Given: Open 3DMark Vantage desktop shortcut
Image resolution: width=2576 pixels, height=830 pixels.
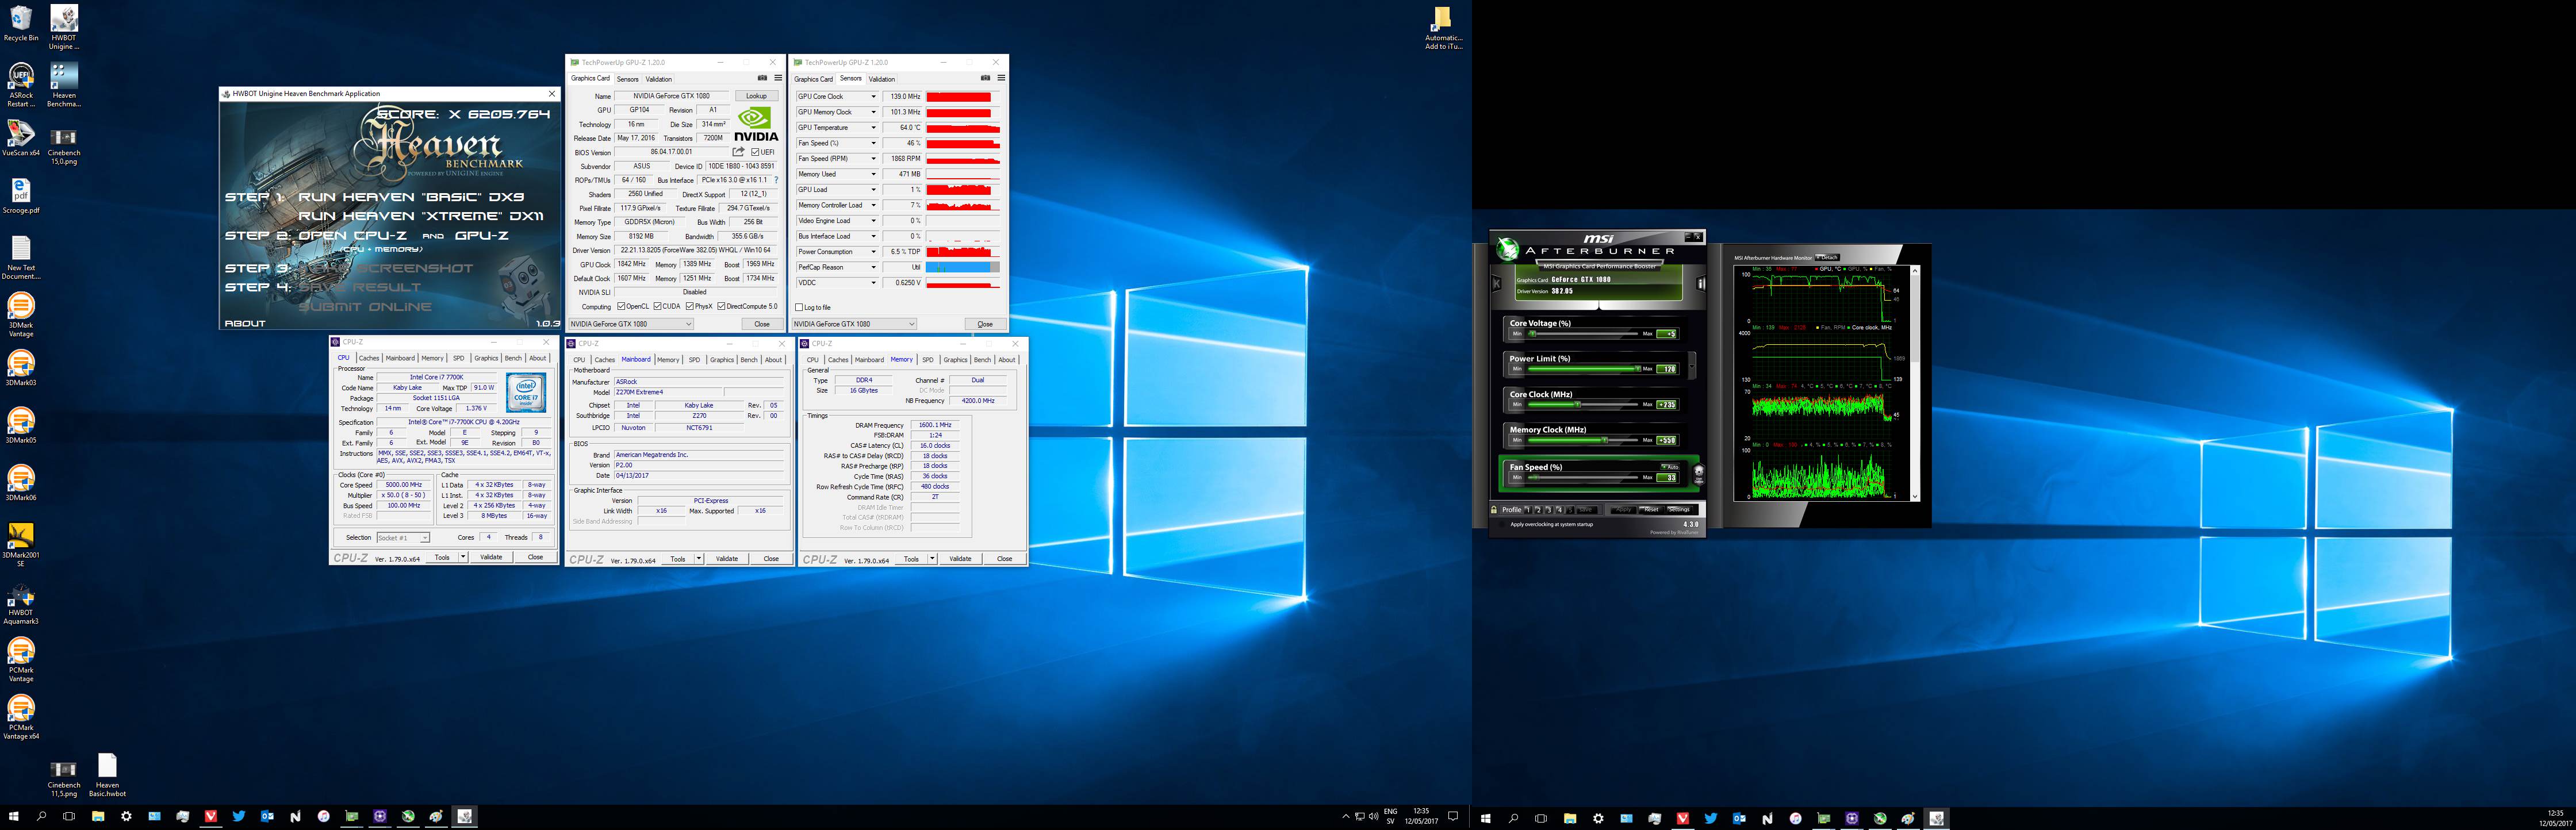Looking at the screenshot, I should click(x=21, y=316).
